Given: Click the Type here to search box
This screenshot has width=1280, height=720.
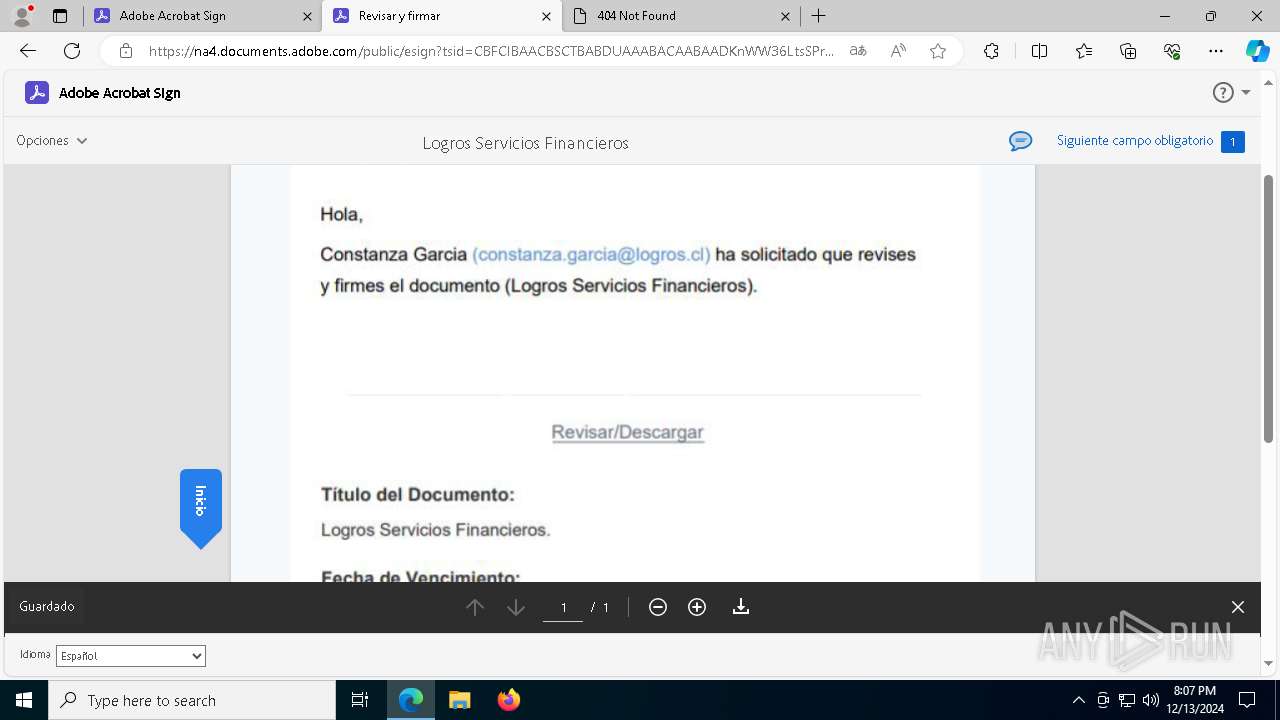Looking at the screenshot, I should point(192,700).
